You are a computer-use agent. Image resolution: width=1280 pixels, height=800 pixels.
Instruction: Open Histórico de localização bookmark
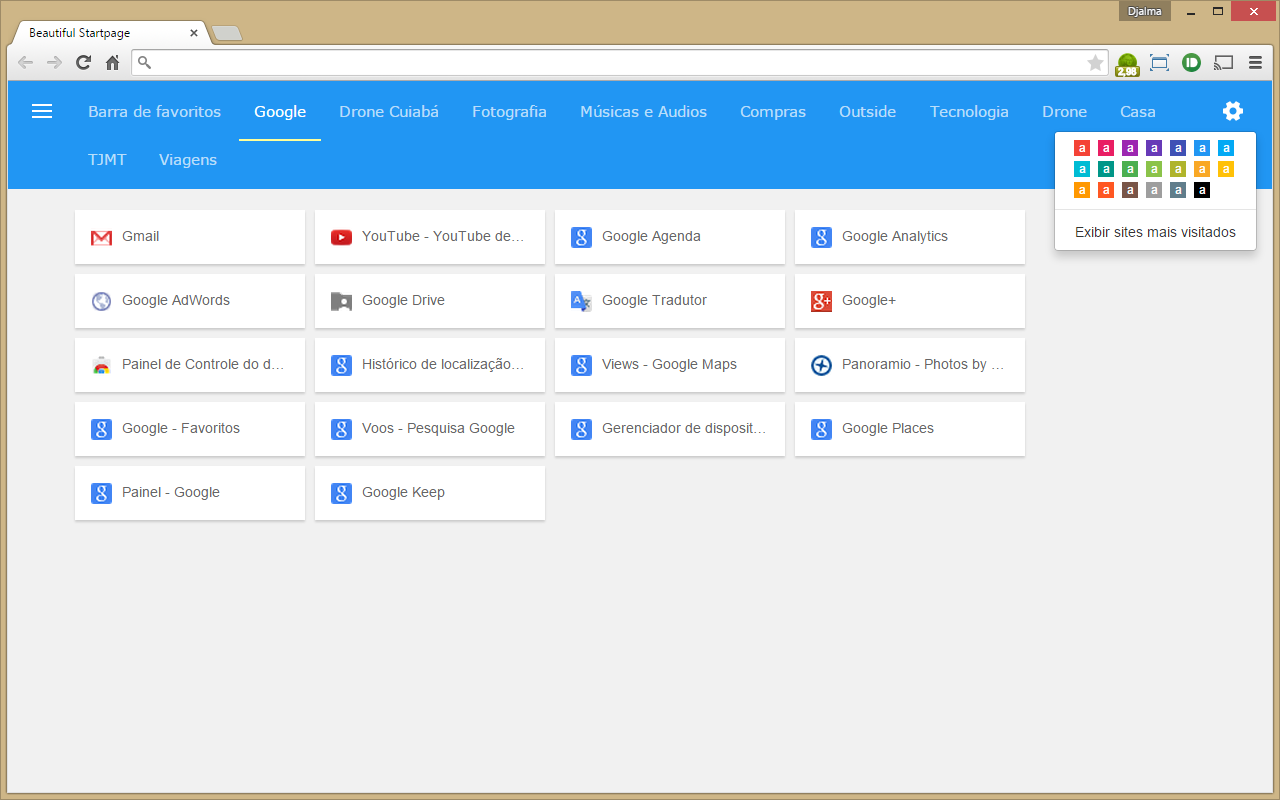[430, 365]
